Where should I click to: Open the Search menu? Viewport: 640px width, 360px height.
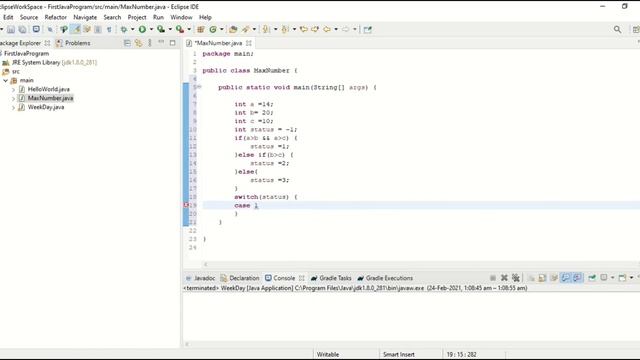[112, 17]
